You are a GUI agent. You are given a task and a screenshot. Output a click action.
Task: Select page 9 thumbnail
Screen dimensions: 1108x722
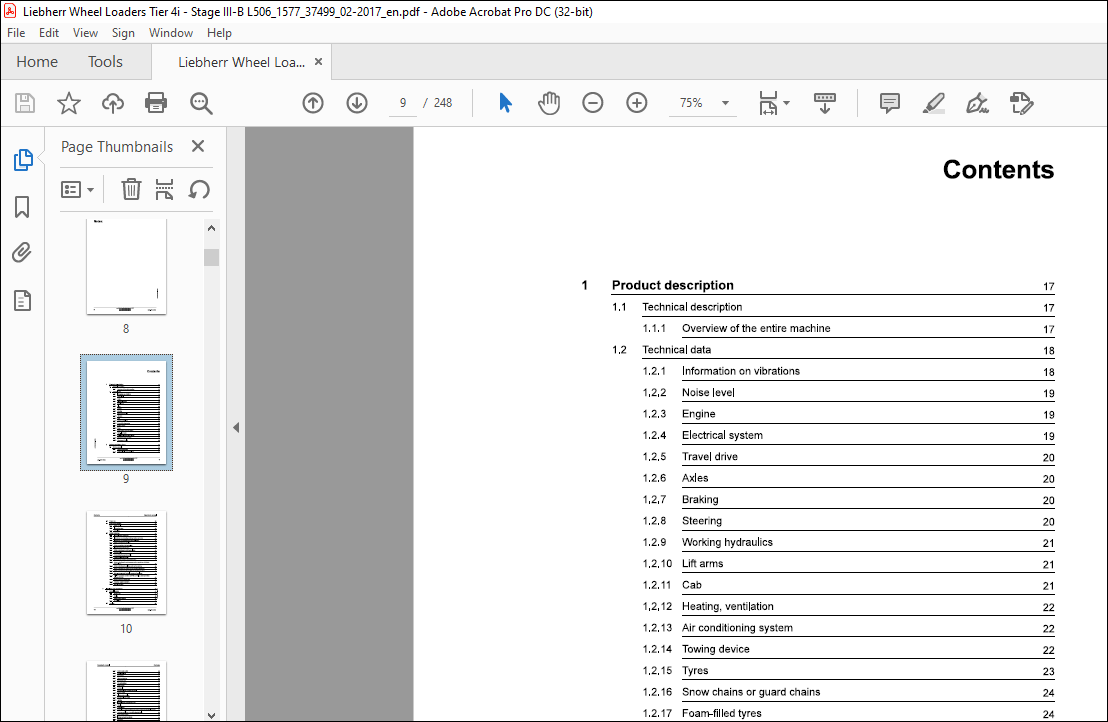126,413
